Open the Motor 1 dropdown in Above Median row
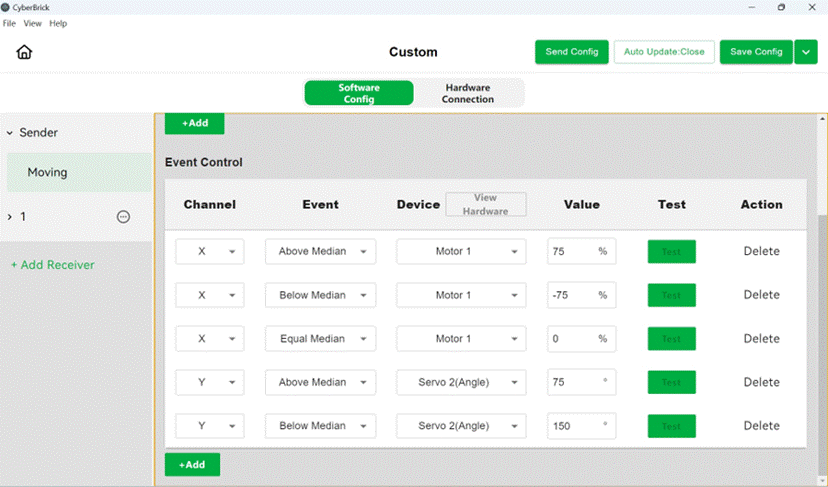This screenshot has width=828, height=487. coord(461,251)
